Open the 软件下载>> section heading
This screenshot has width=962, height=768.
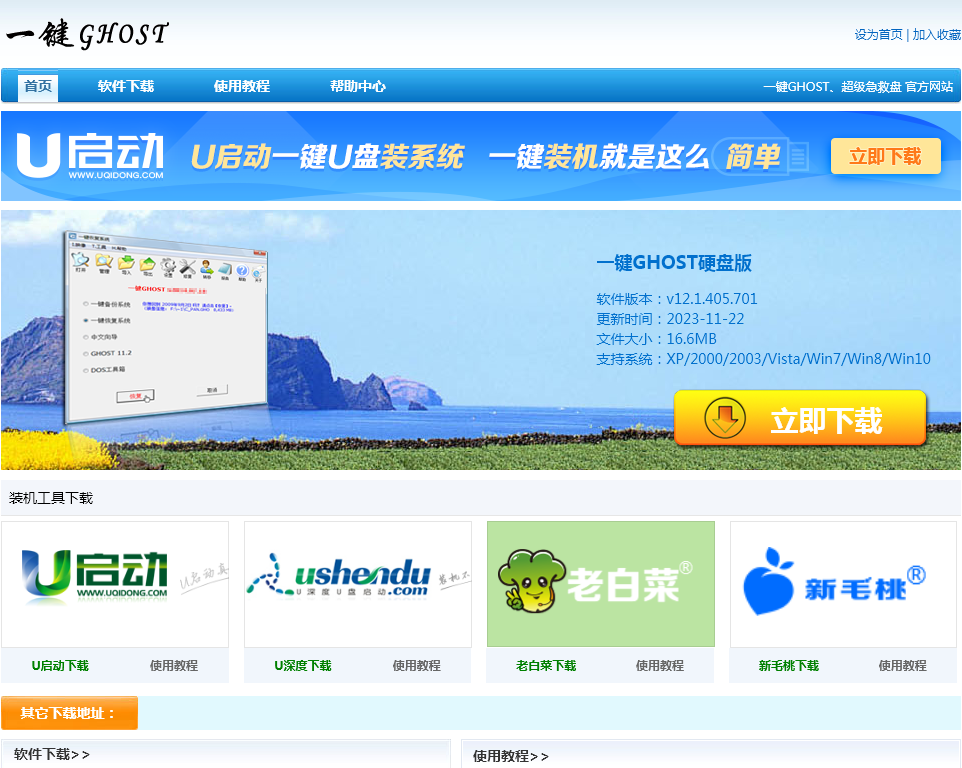coord(52,755)
